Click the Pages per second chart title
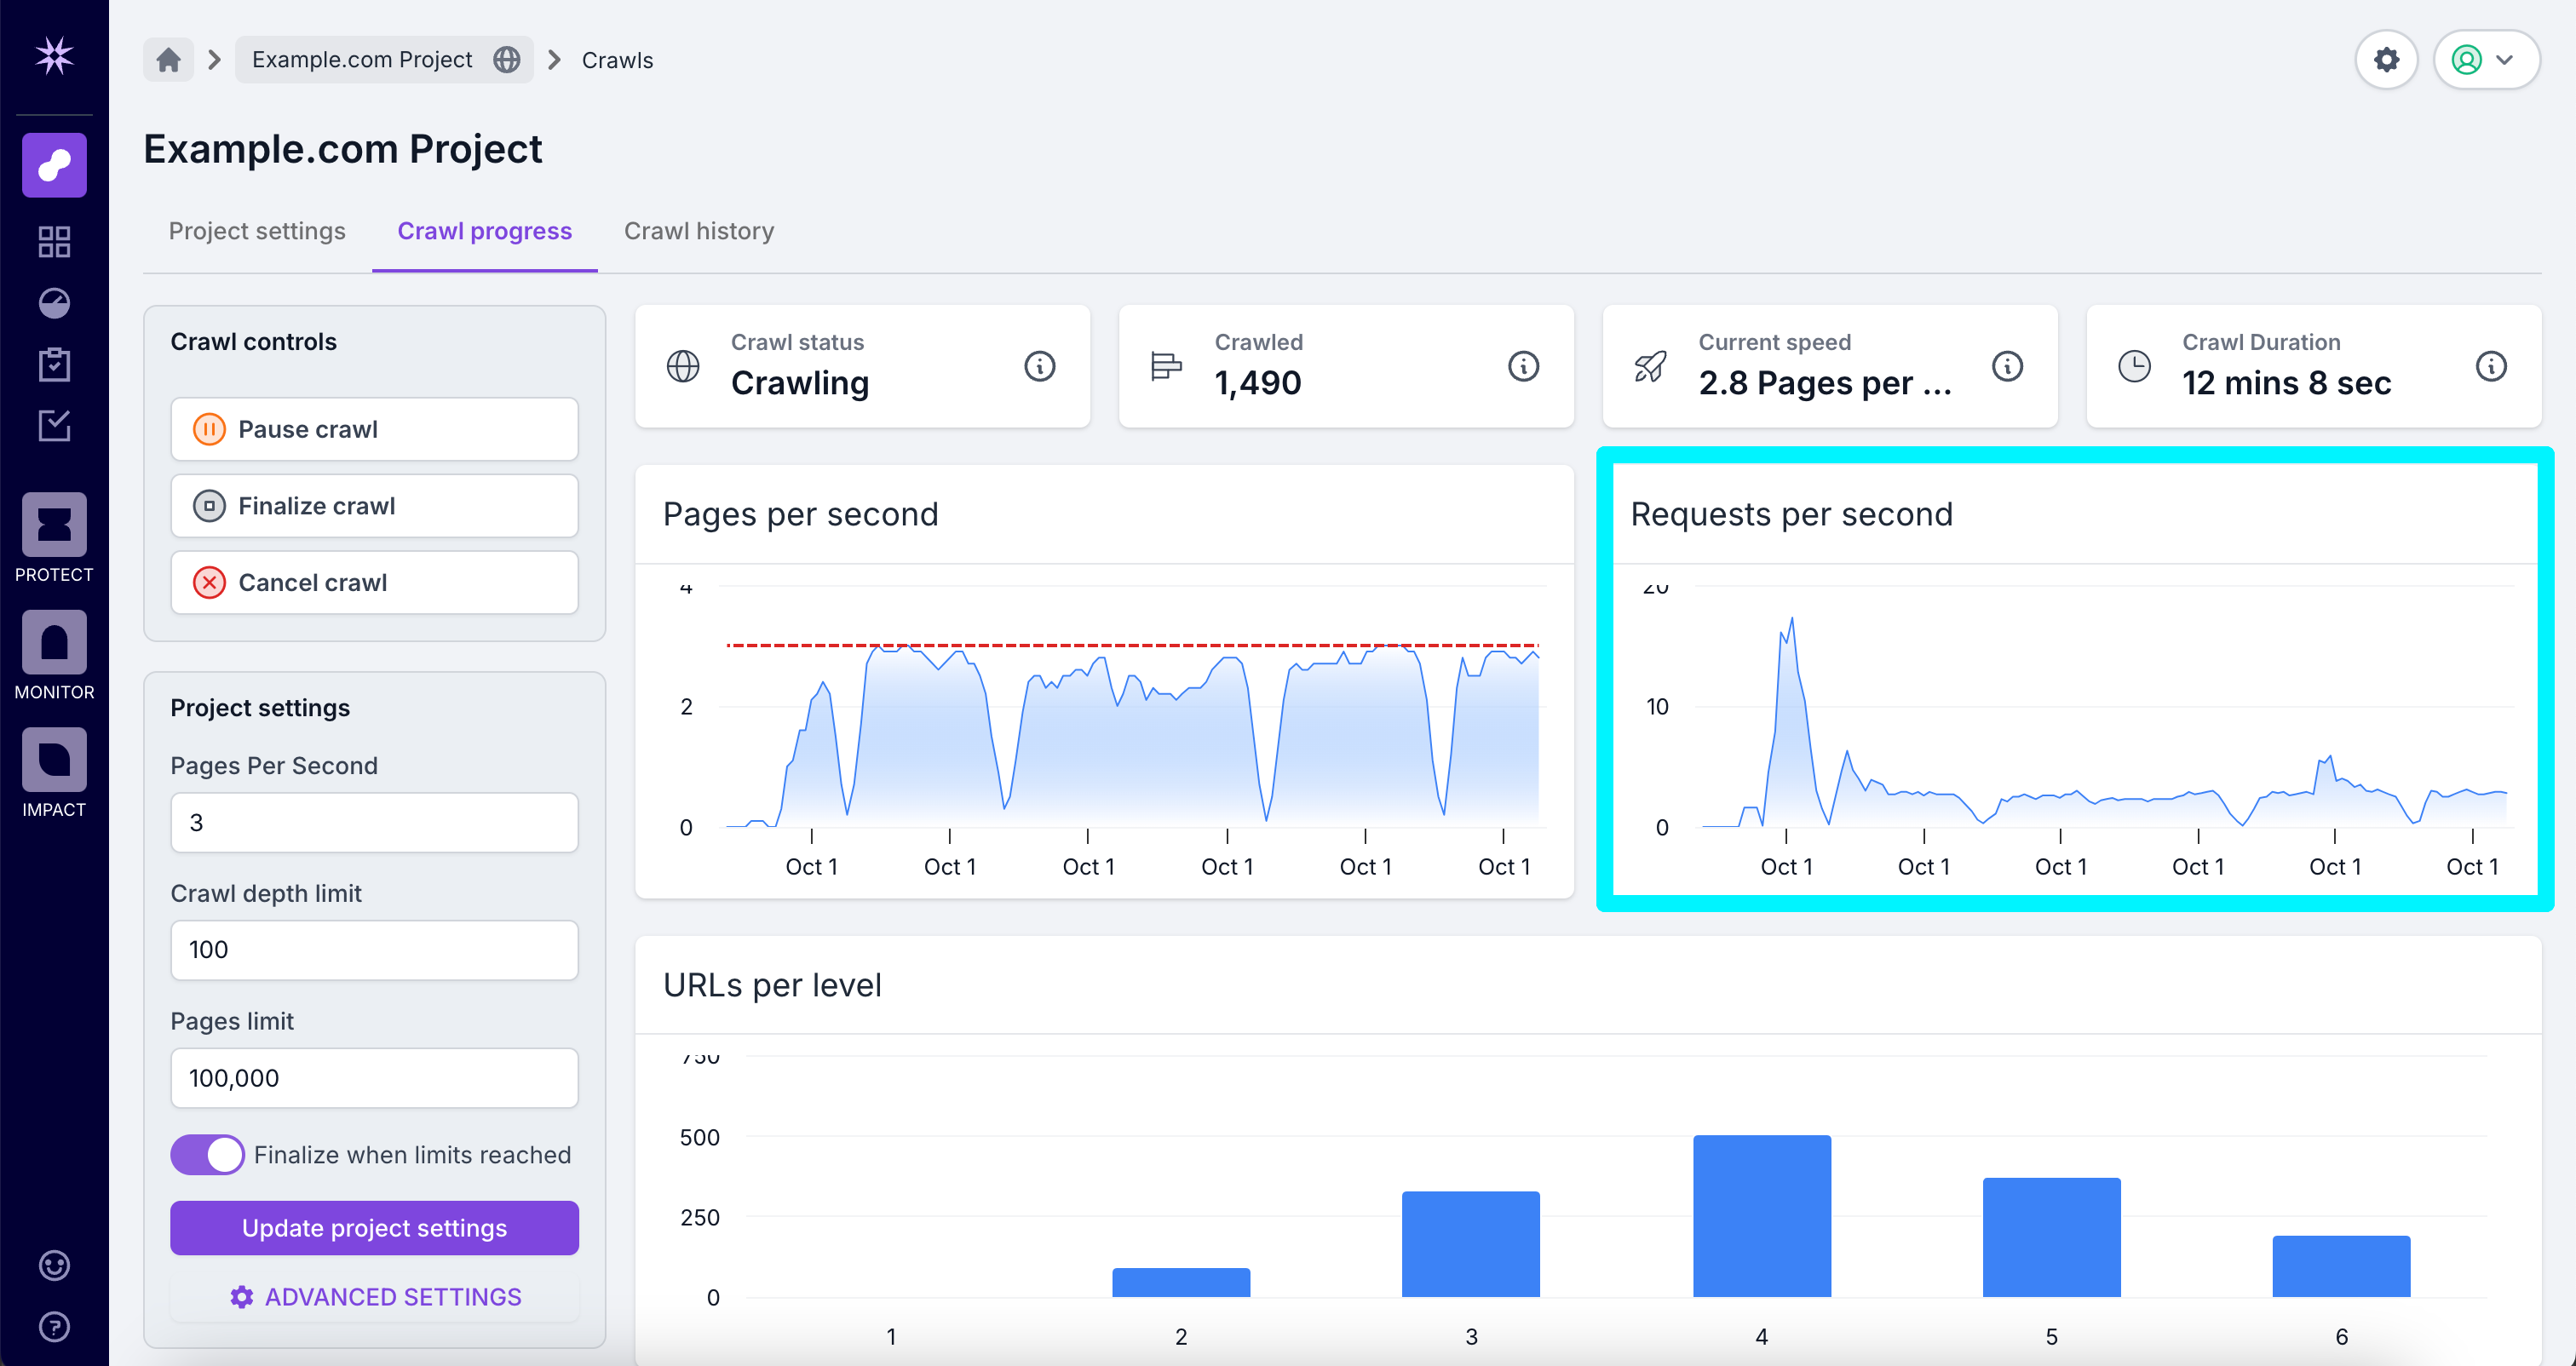The height and width of the screenshot is (1366, 2576). [801, 514]
